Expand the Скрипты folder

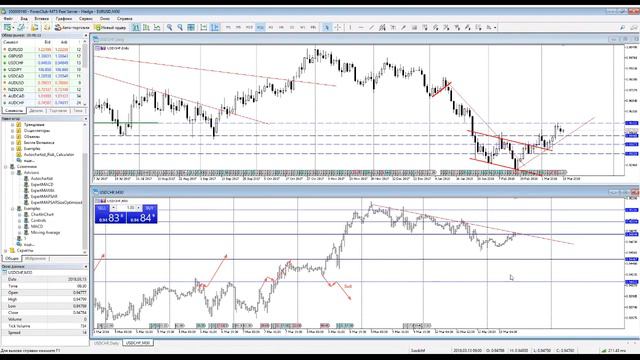tap(6, 250)
